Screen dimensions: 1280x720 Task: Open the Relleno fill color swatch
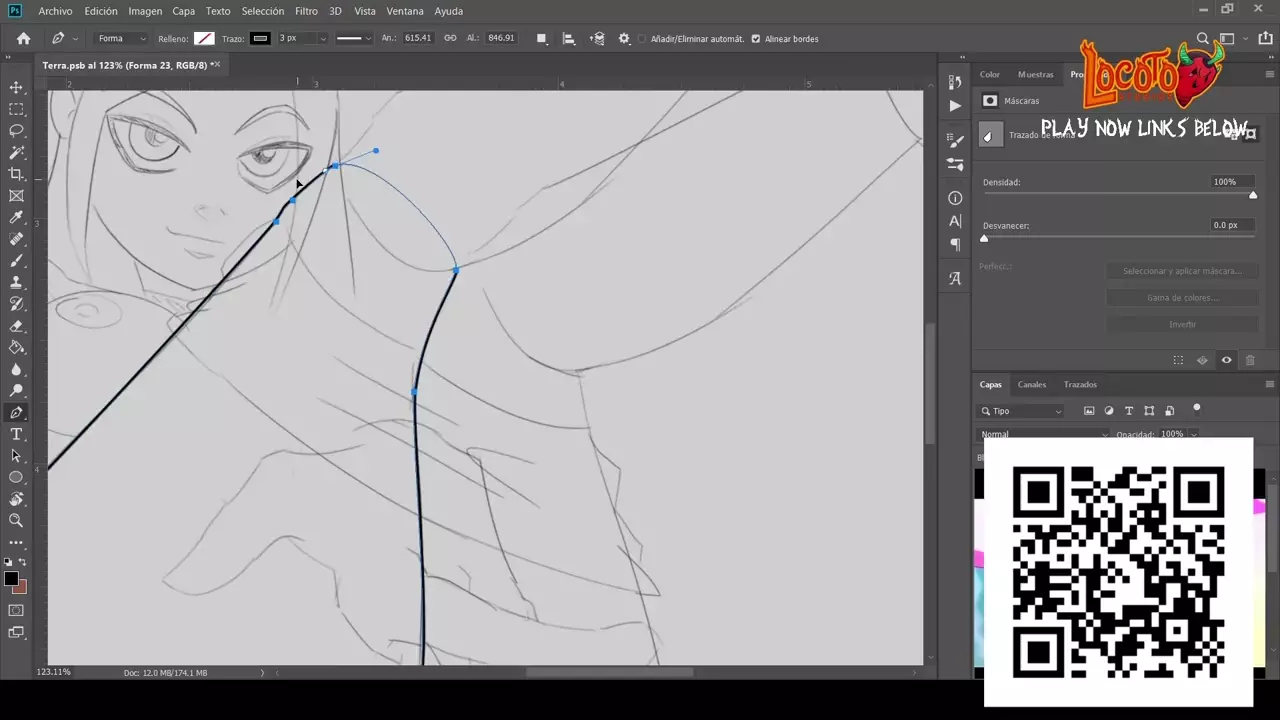click(x=204, y=38)
